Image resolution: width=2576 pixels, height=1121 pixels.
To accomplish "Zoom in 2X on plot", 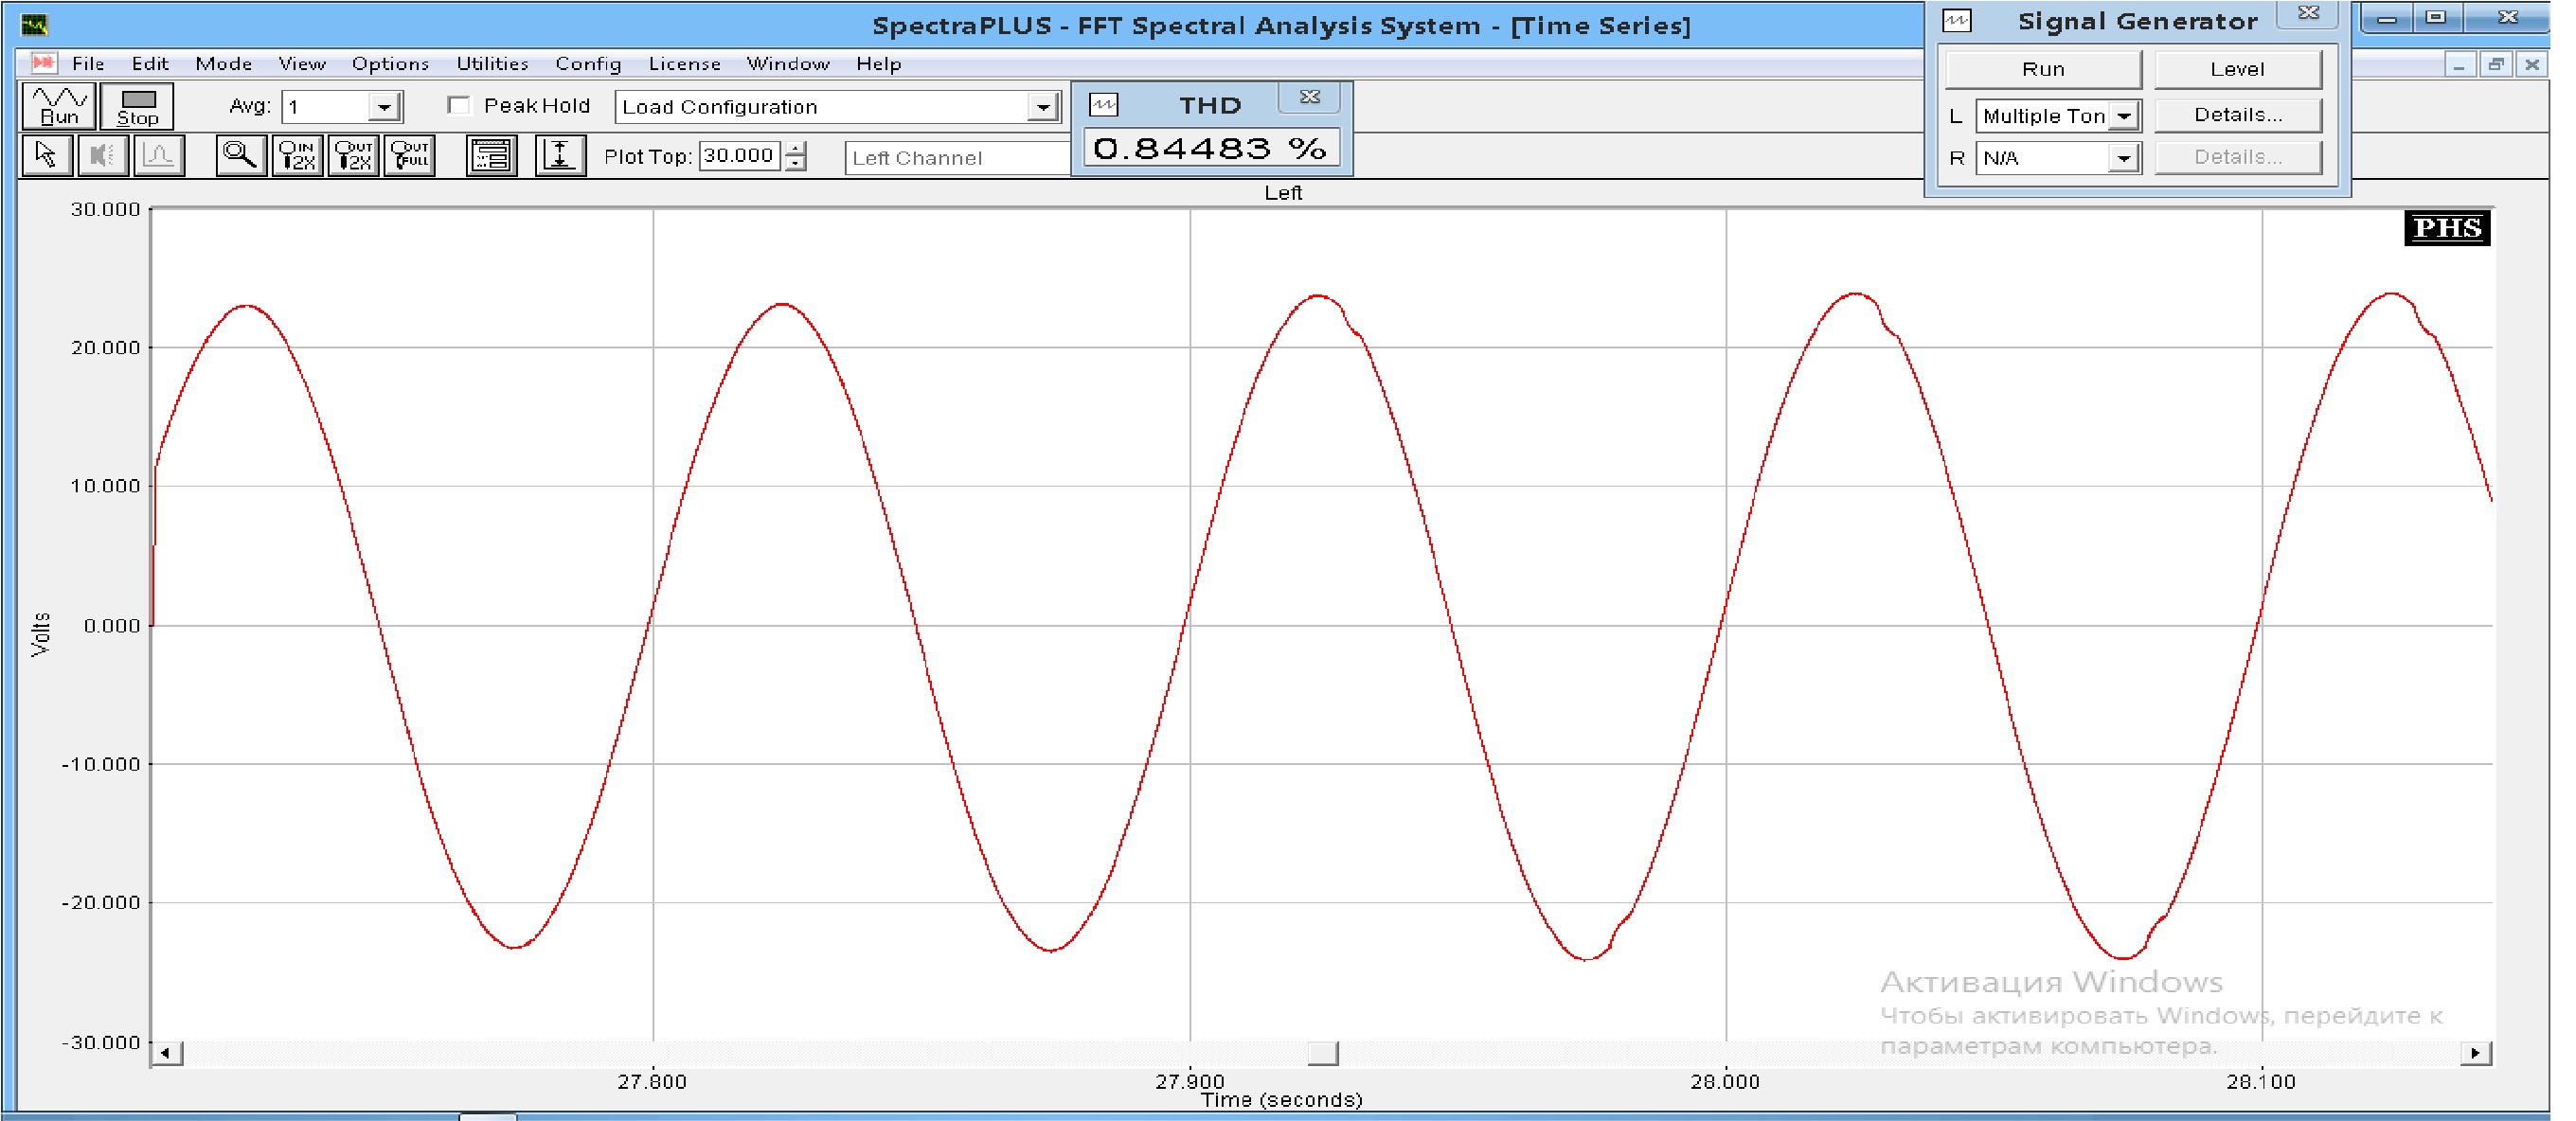I will tap(297, 156).
